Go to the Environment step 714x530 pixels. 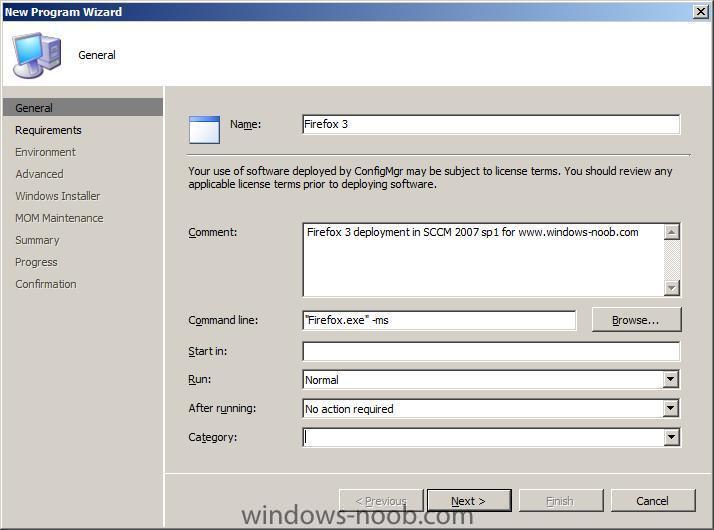tap(46, 152)
